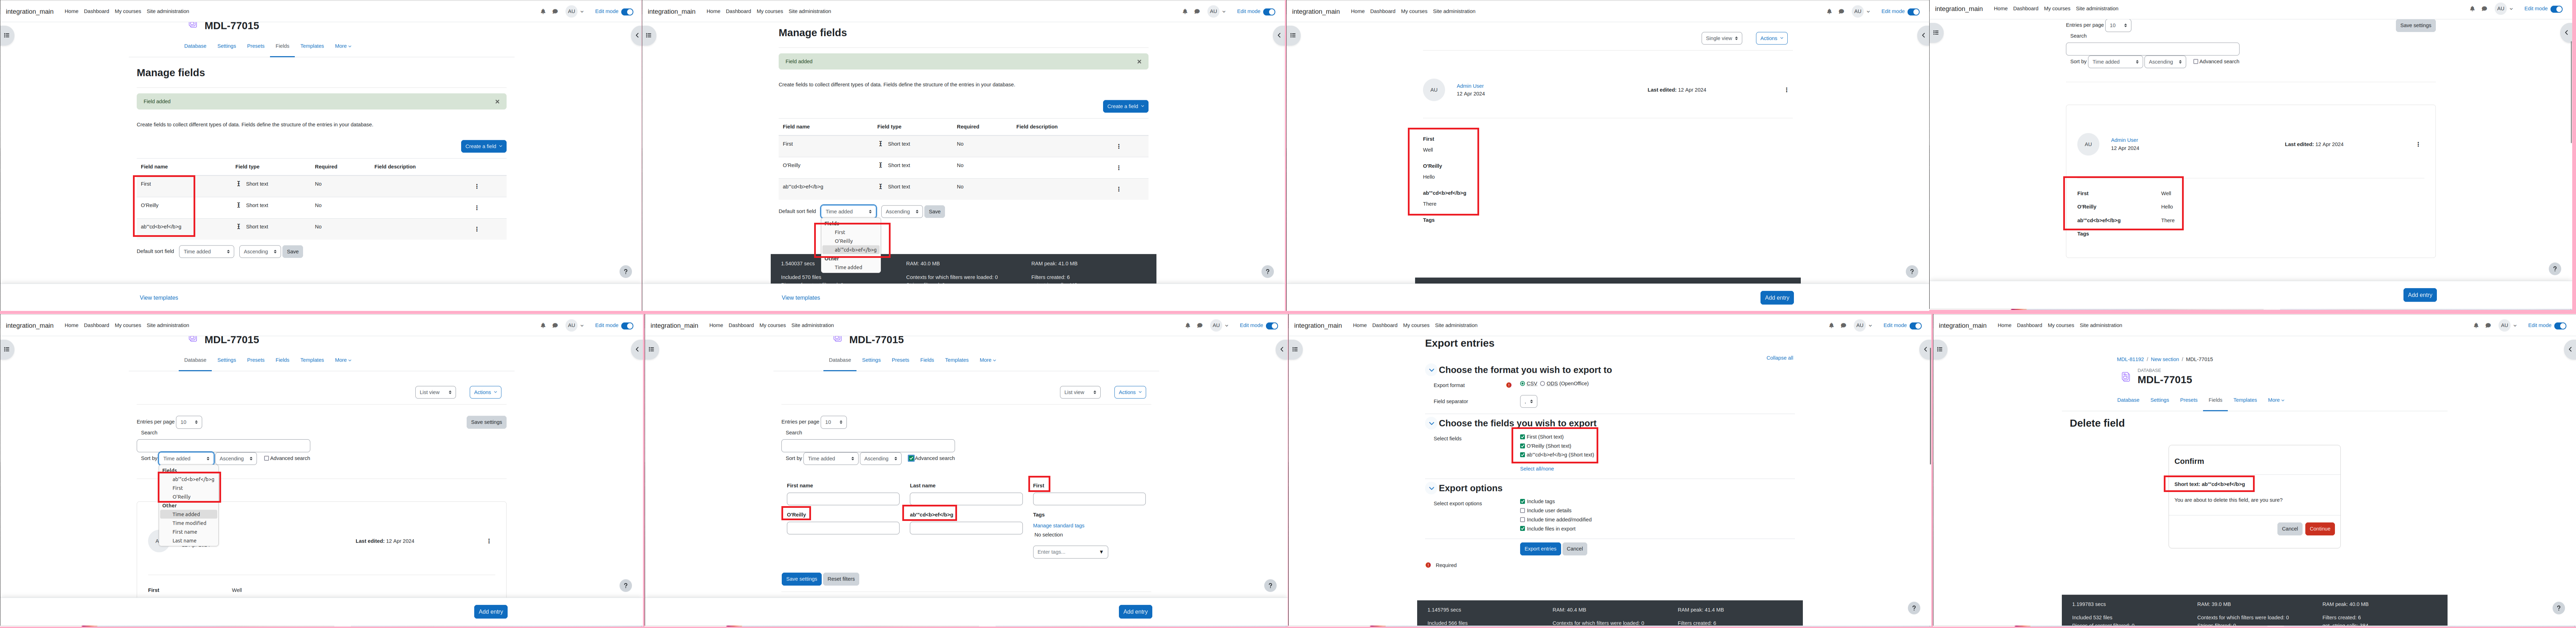The width and height of the screenshot is (2576, 628).
Task: Toggle Include tags export option
Action: coord(1522,502)
